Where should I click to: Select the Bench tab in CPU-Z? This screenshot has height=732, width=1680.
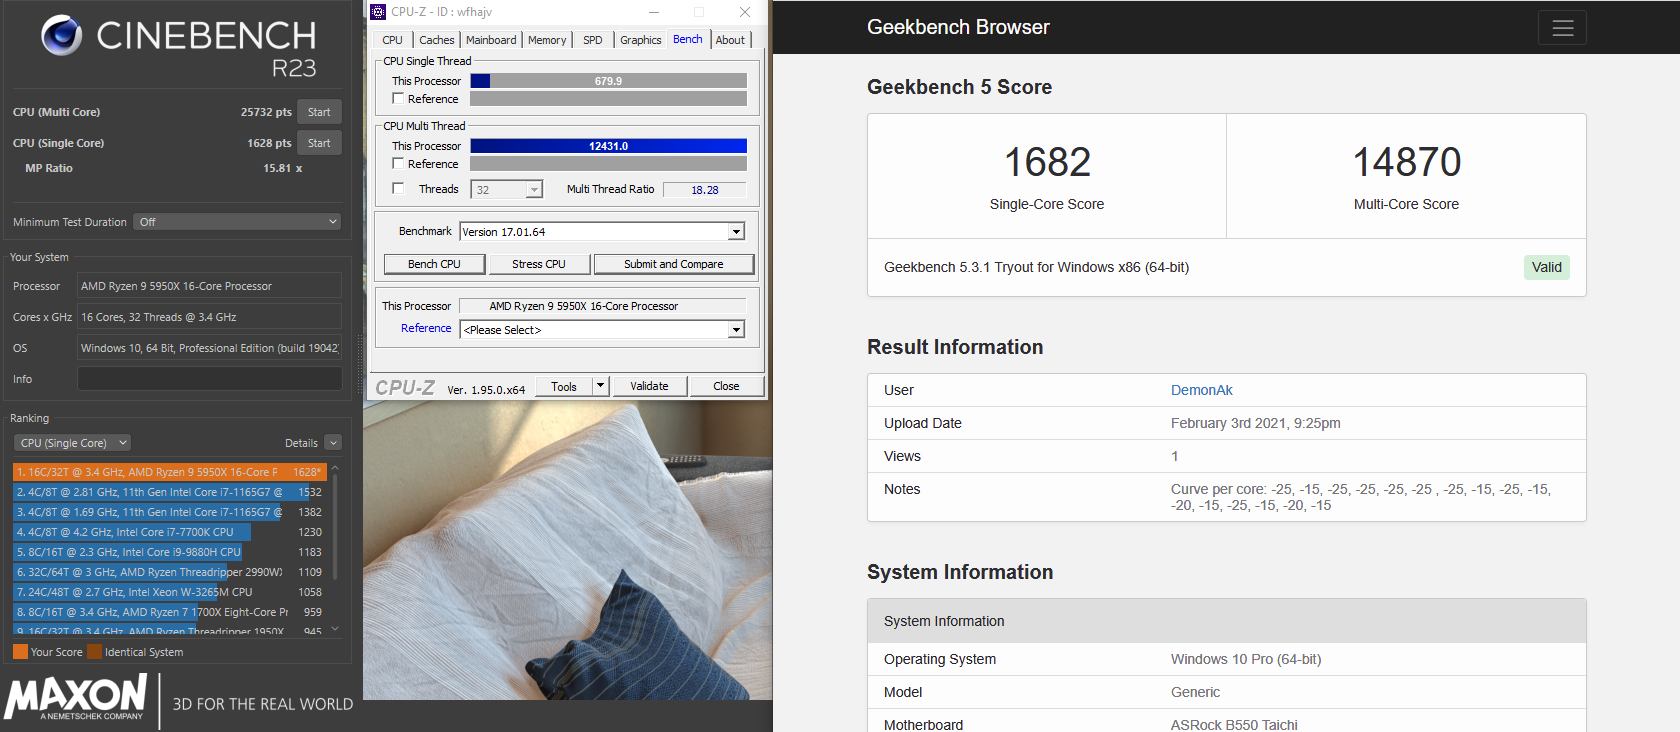[x=688, y=39]
